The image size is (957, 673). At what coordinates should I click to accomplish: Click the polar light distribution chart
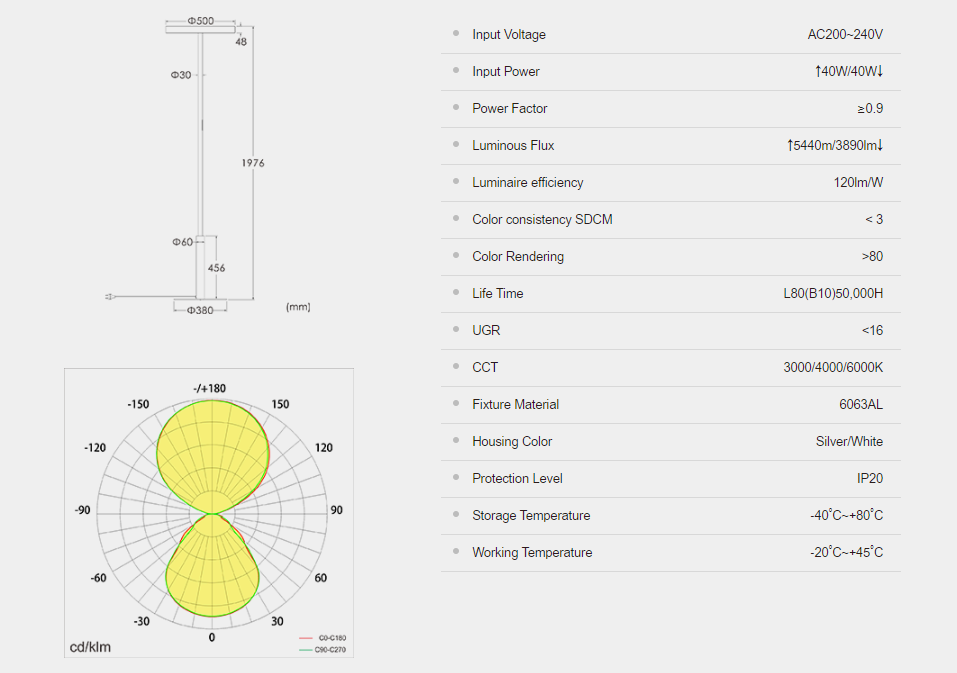(x=211, y=510)
